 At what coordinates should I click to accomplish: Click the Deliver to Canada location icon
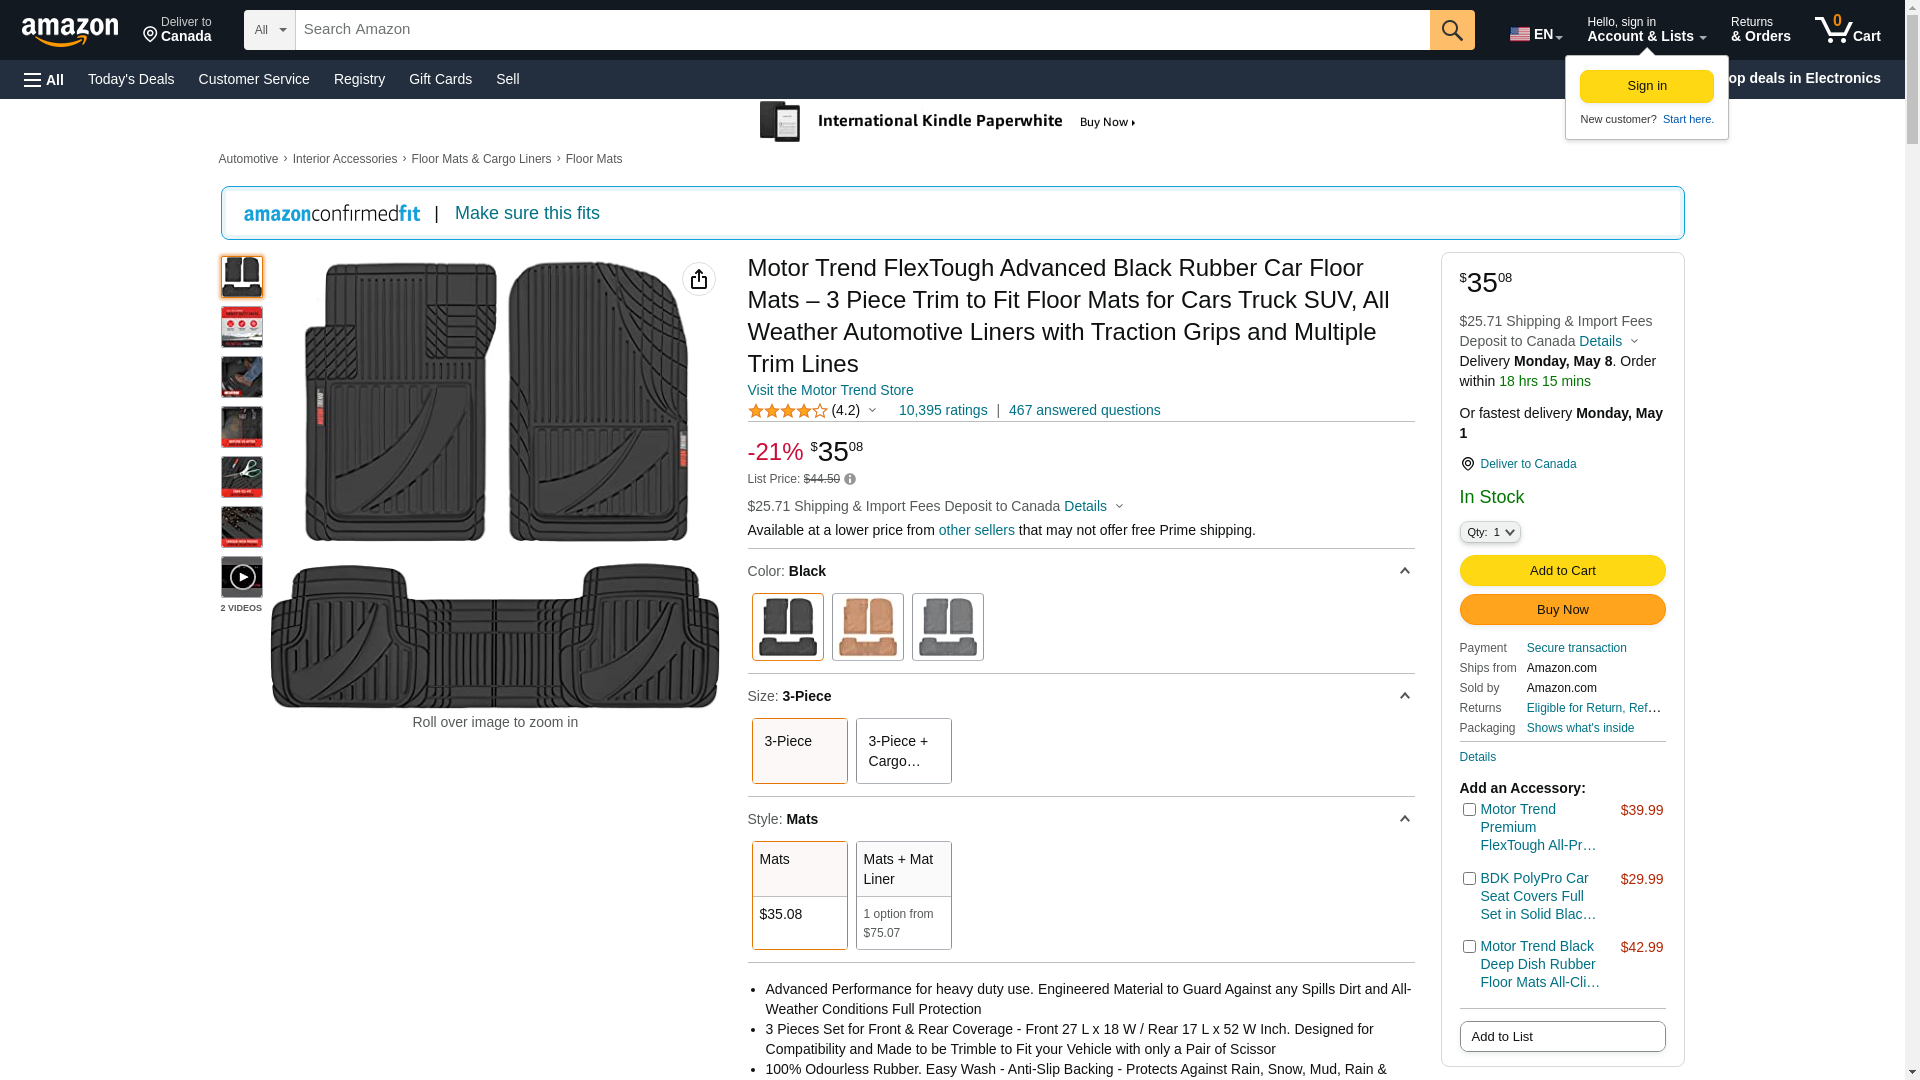1467,464
